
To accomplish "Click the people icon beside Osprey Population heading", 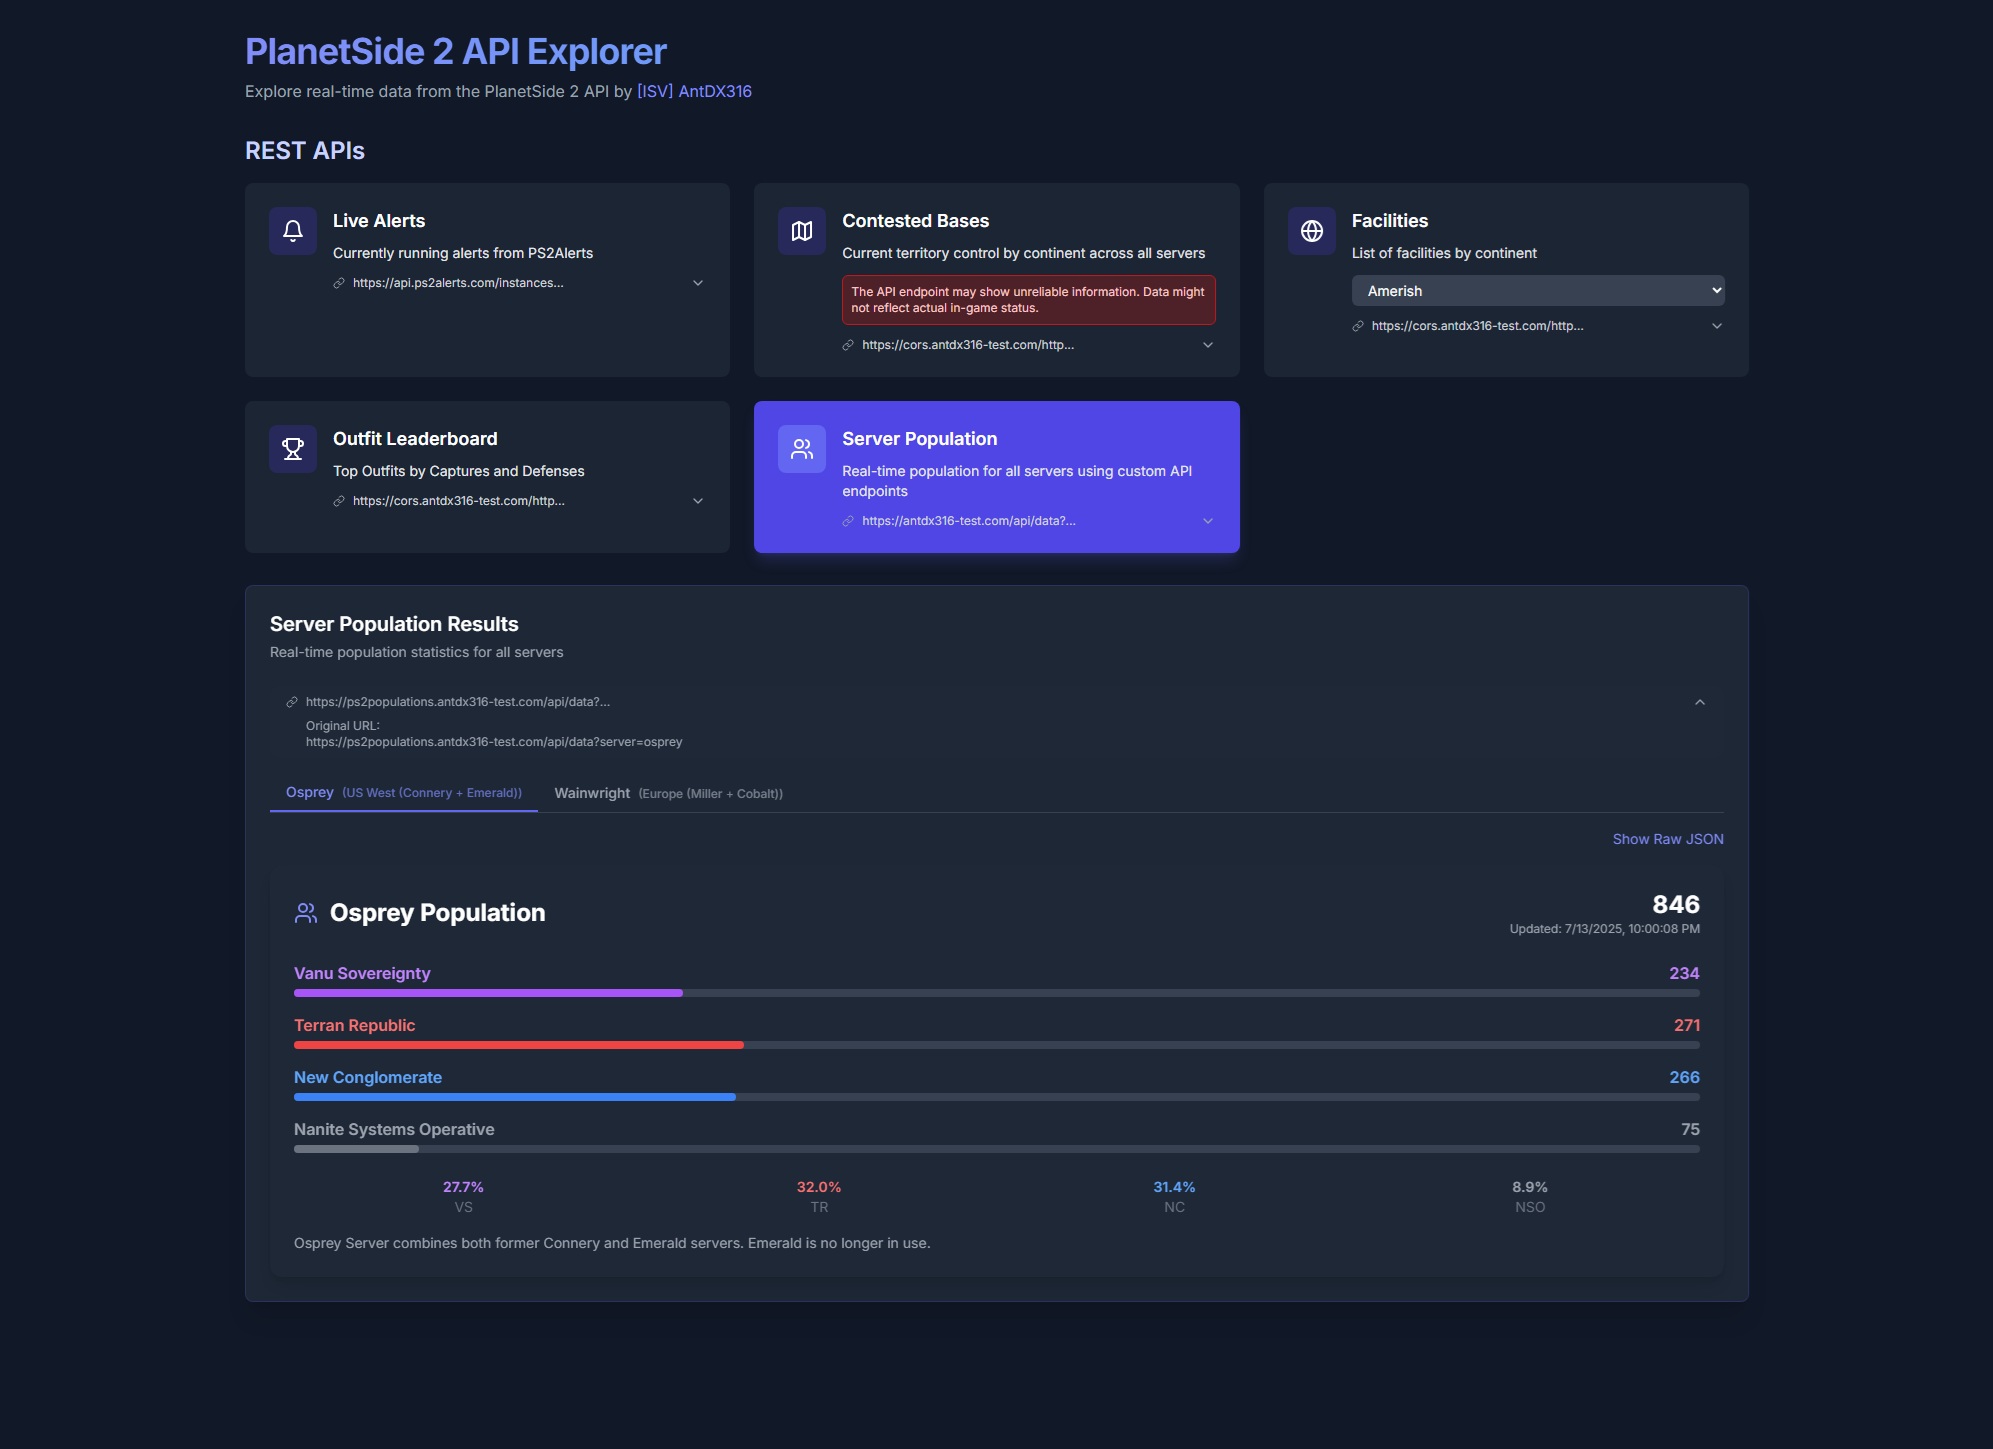I will point(305,911).
